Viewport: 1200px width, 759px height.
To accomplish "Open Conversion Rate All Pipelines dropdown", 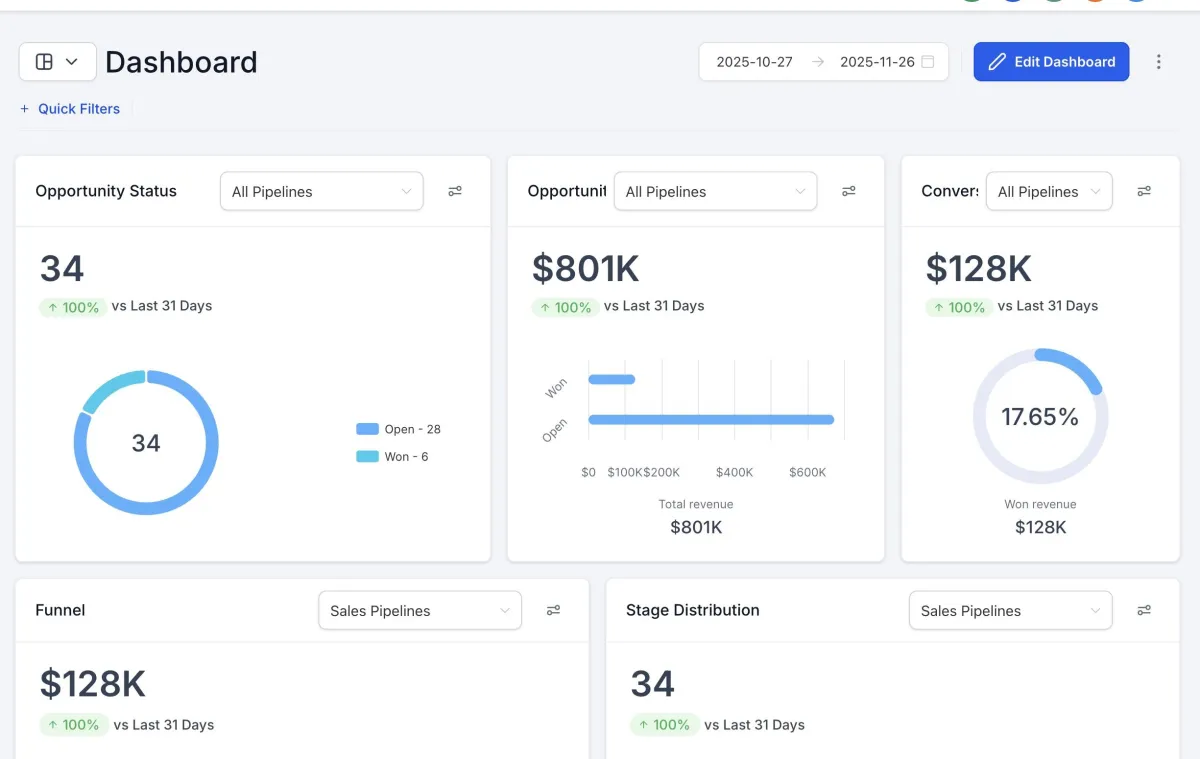I will [1049, 191].
